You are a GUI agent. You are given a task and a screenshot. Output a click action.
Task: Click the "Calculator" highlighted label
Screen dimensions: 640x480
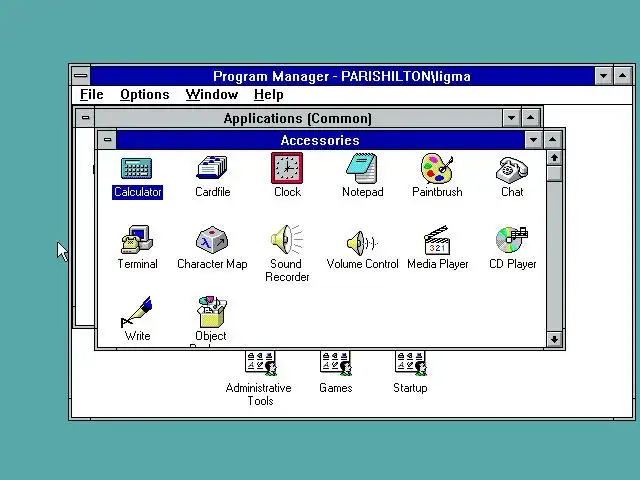pyautogui.click(x=138, y=192)
